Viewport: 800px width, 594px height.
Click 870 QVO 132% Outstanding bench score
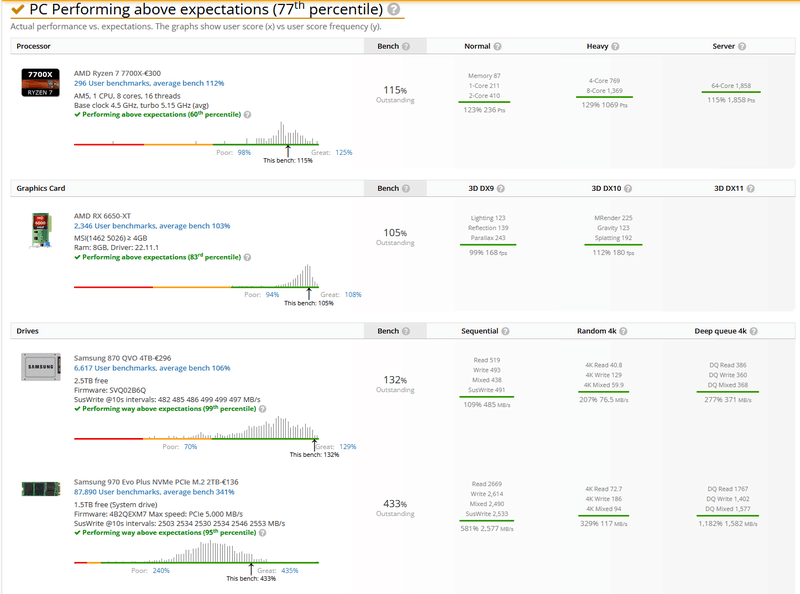(x=395, y=384)
